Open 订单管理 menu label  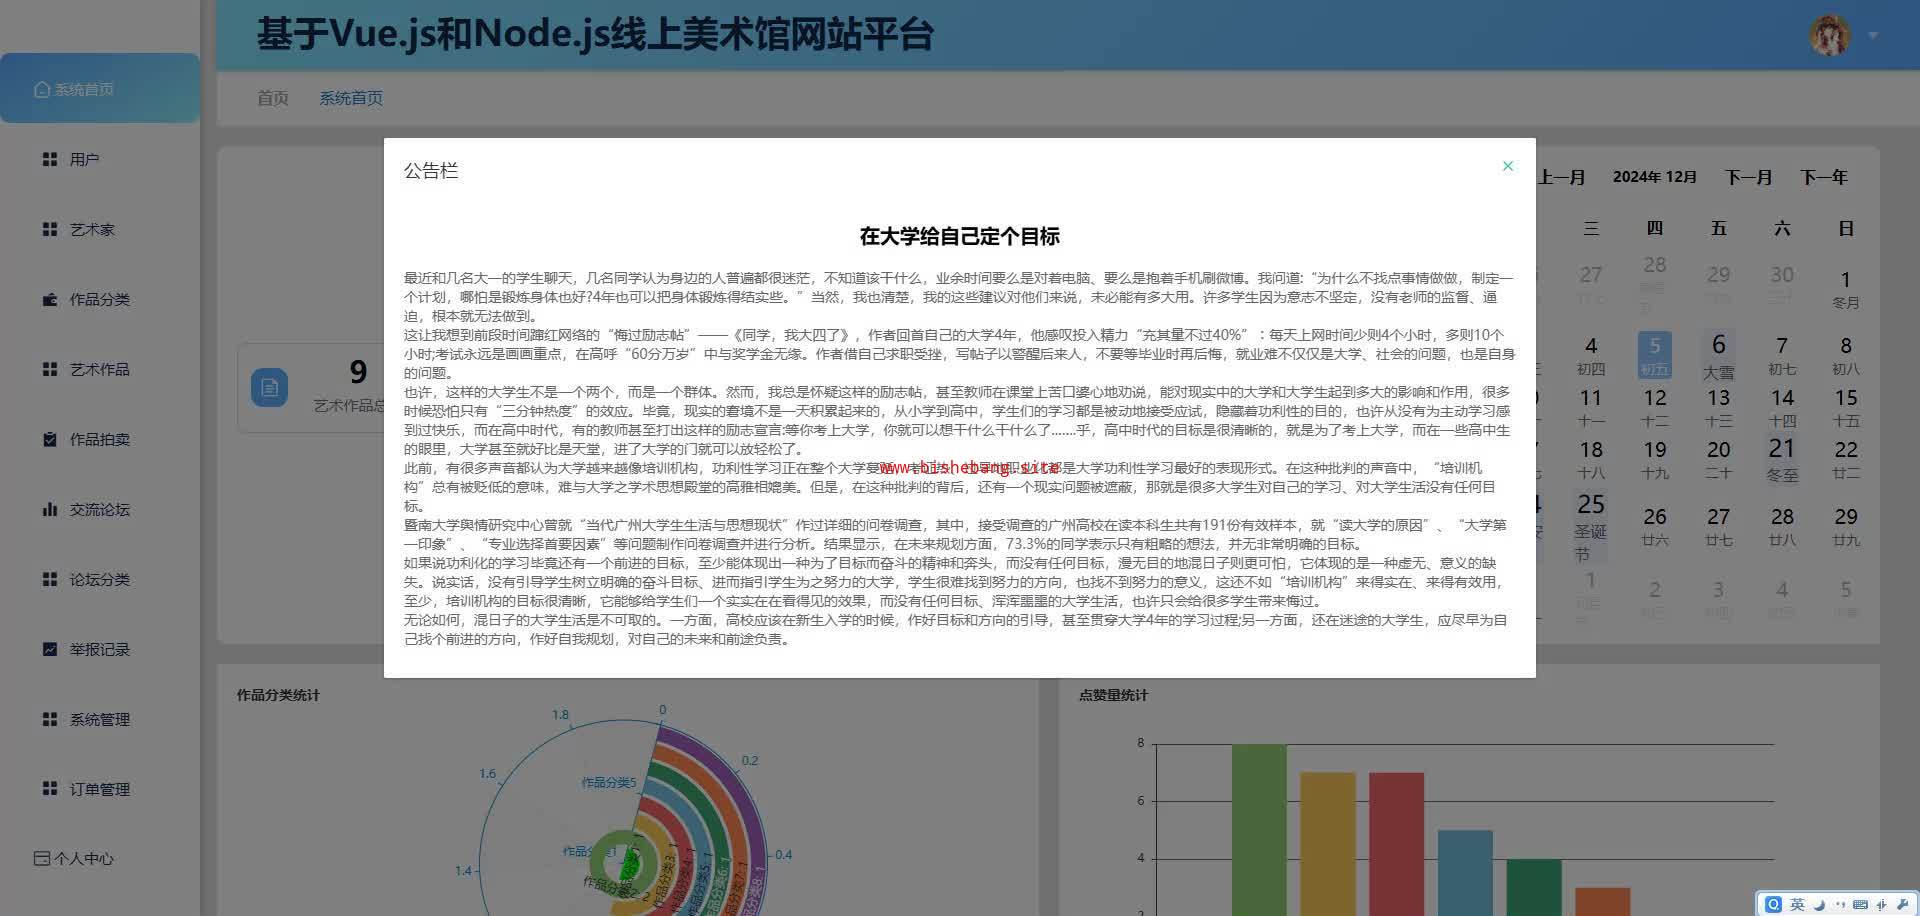[x=100, y=789]
